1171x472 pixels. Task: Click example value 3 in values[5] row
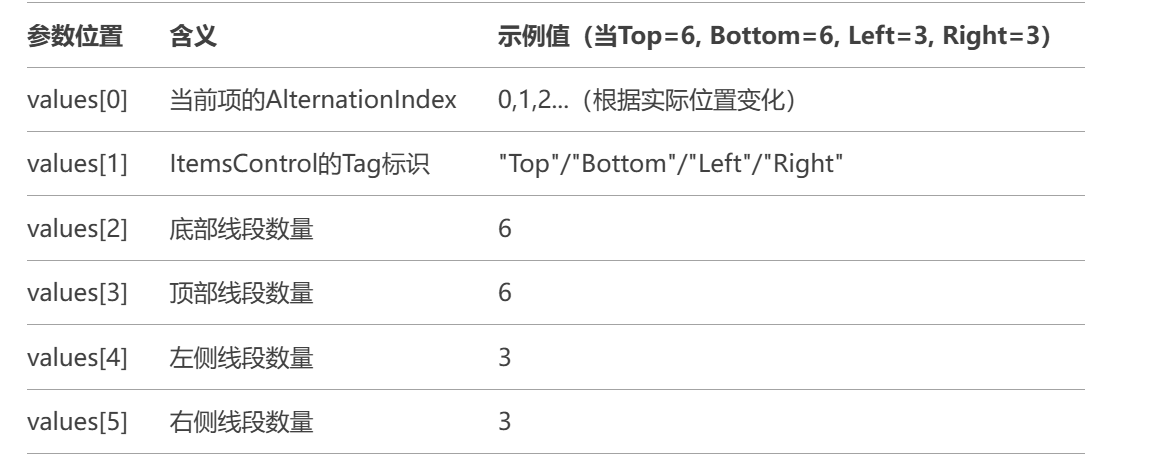pos(505,422)
